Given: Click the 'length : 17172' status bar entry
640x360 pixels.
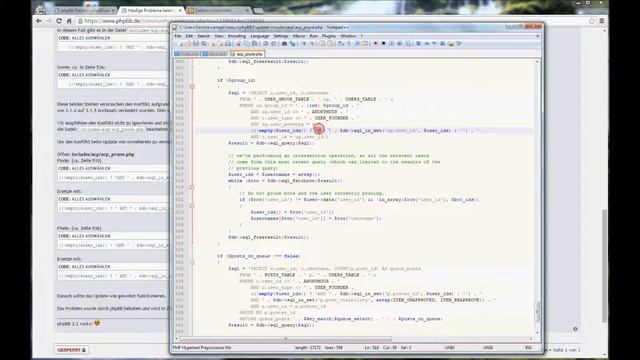Looking at the screenshot, I should [x=308, y=348].
